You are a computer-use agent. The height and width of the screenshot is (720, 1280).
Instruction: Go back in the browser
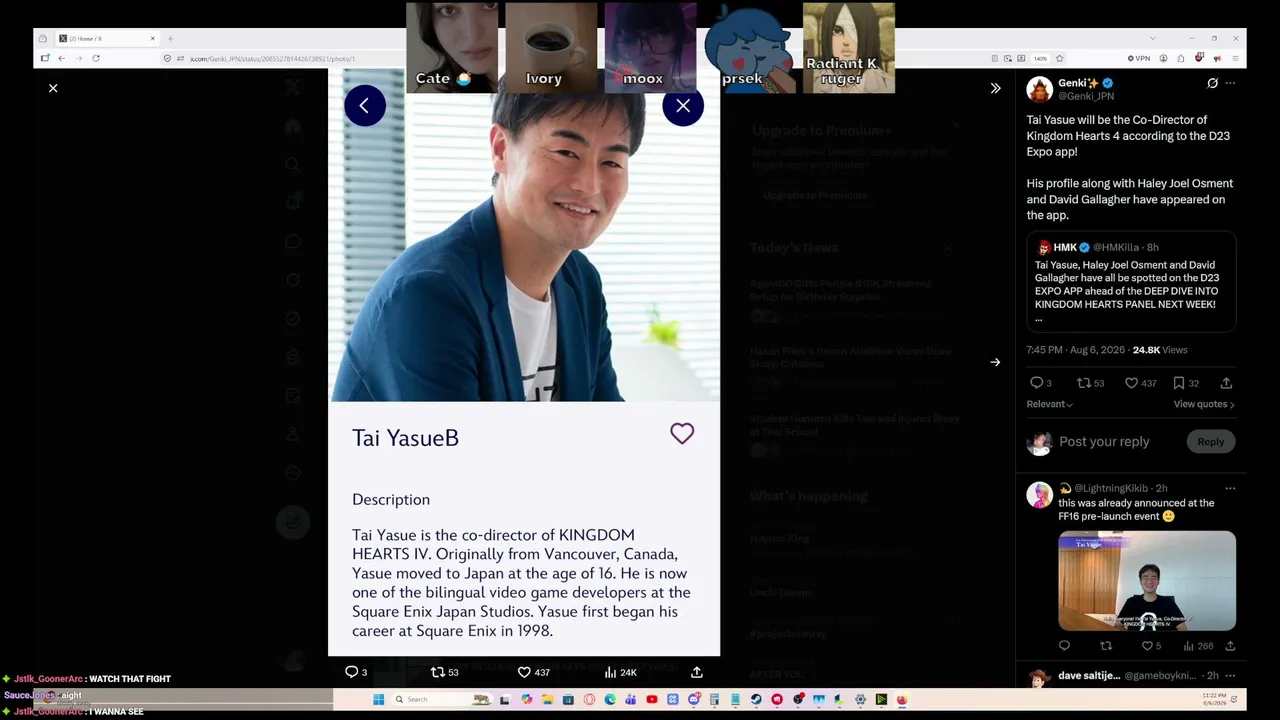pyautogui.click(x=61, y=59)
